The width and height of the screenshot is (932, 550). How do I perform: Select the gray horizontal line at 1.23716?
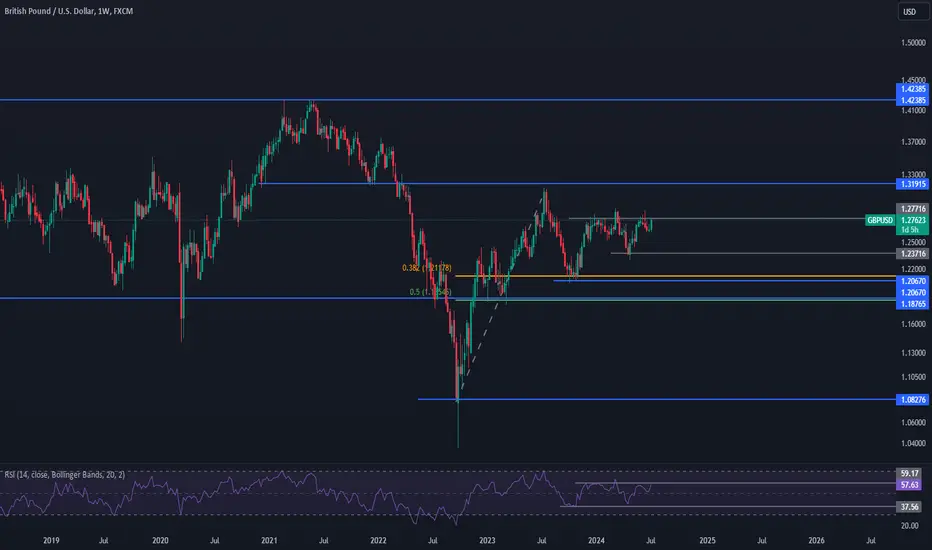(753, 253)
